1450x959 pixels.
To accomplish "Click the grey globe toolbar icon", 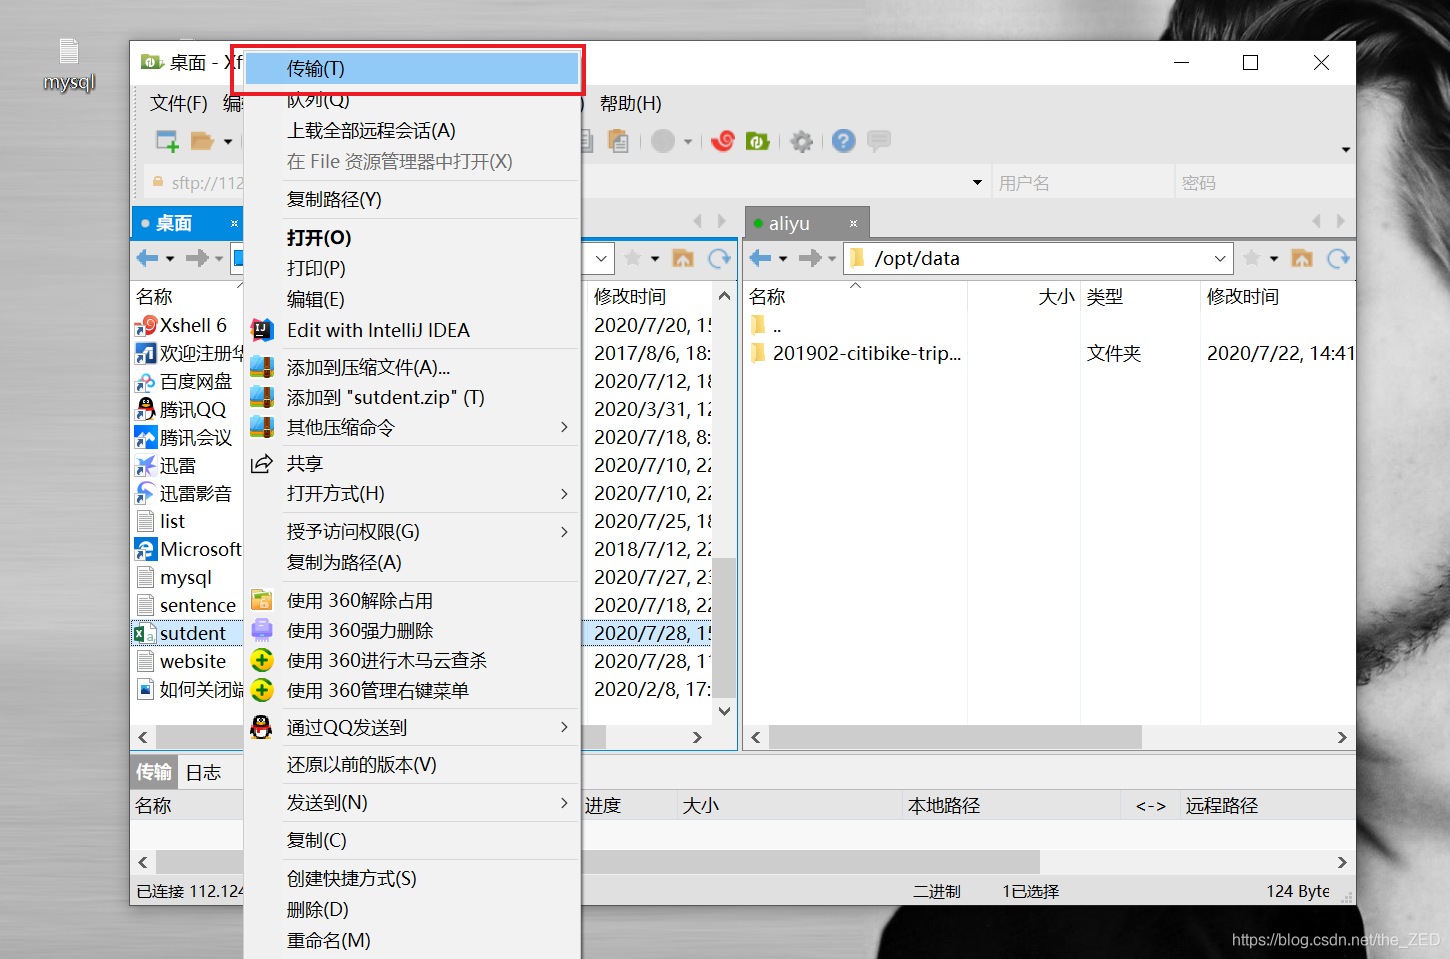I will coord(663,141).
